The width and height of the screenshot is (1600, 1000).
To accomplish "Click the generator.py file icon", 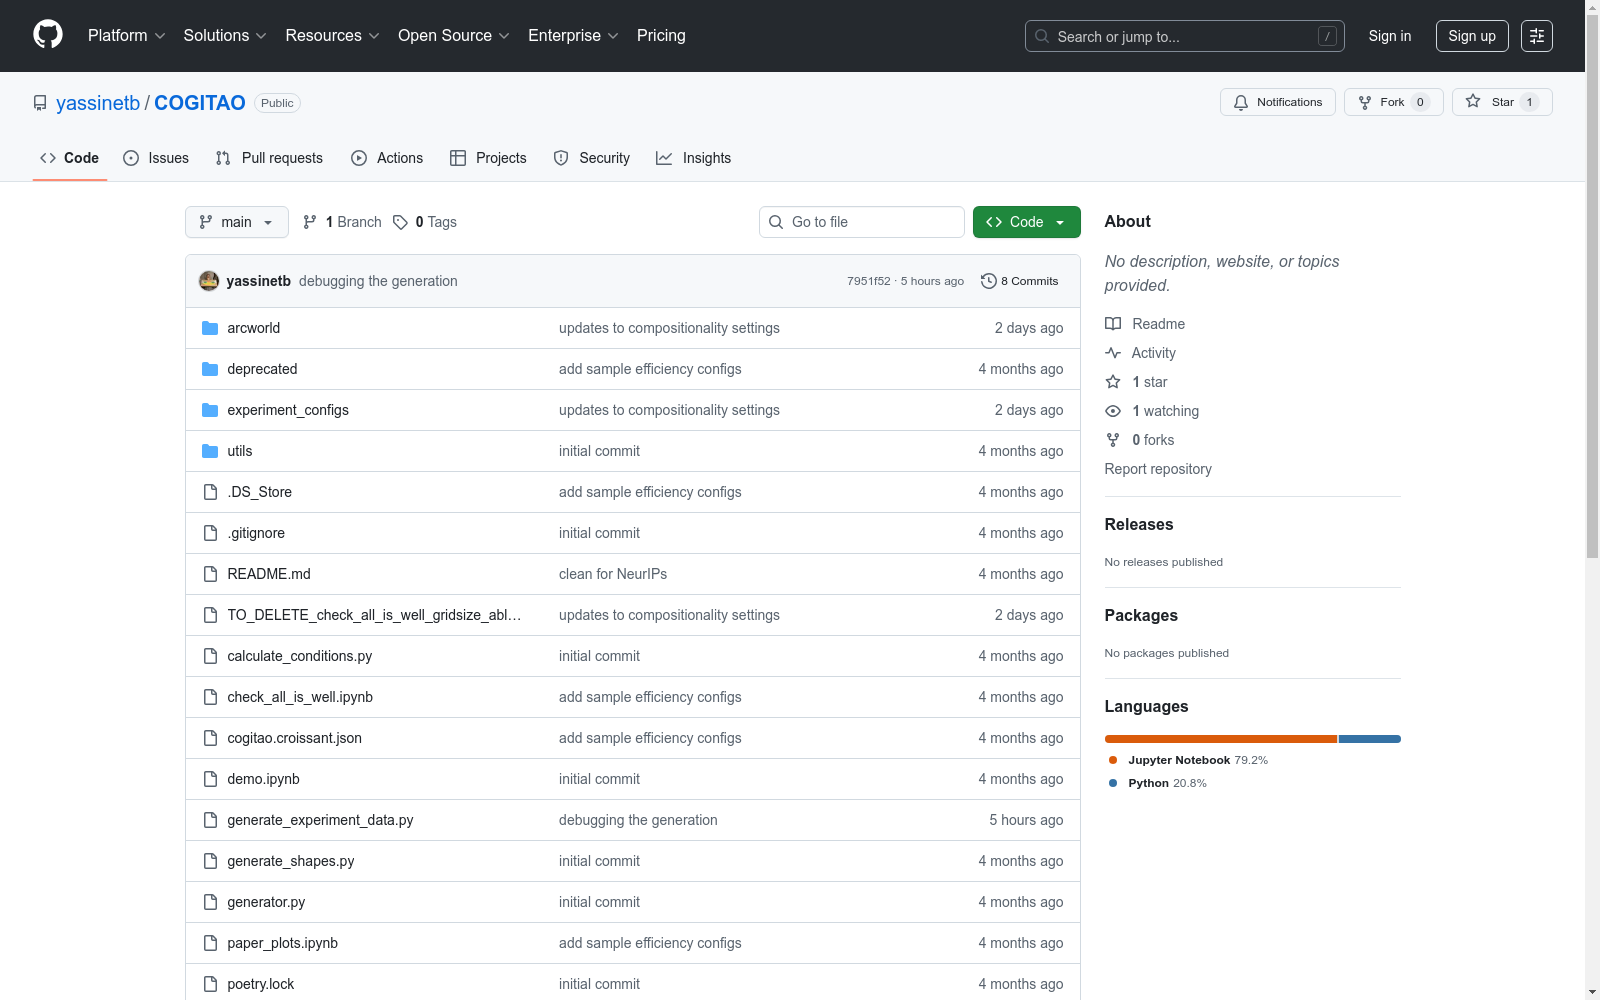I will point(210,902).
